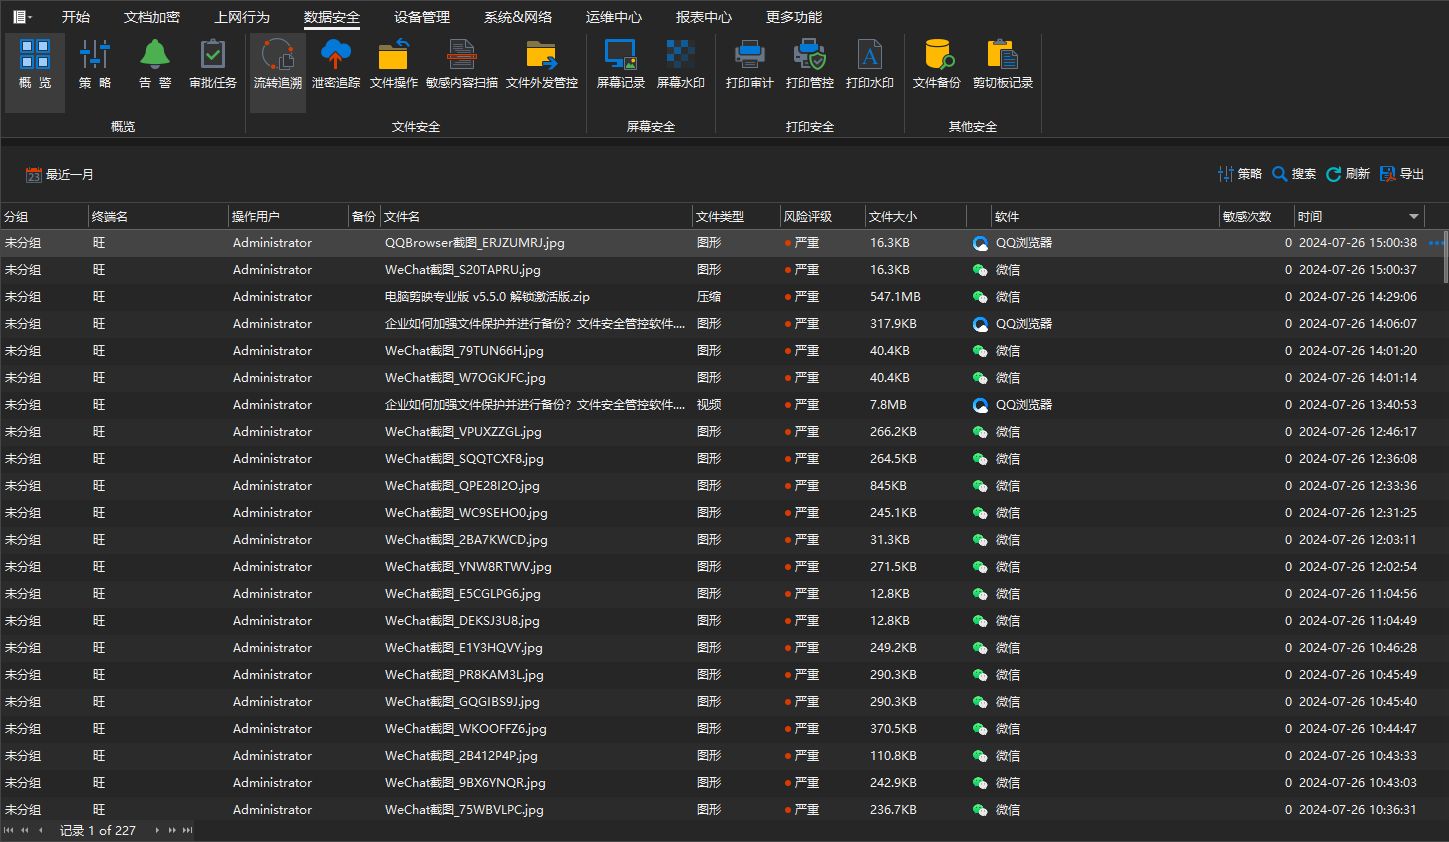The image size is (1449, 842).
Task: Click the 策略 button above the table
Action: [1240, 174]
